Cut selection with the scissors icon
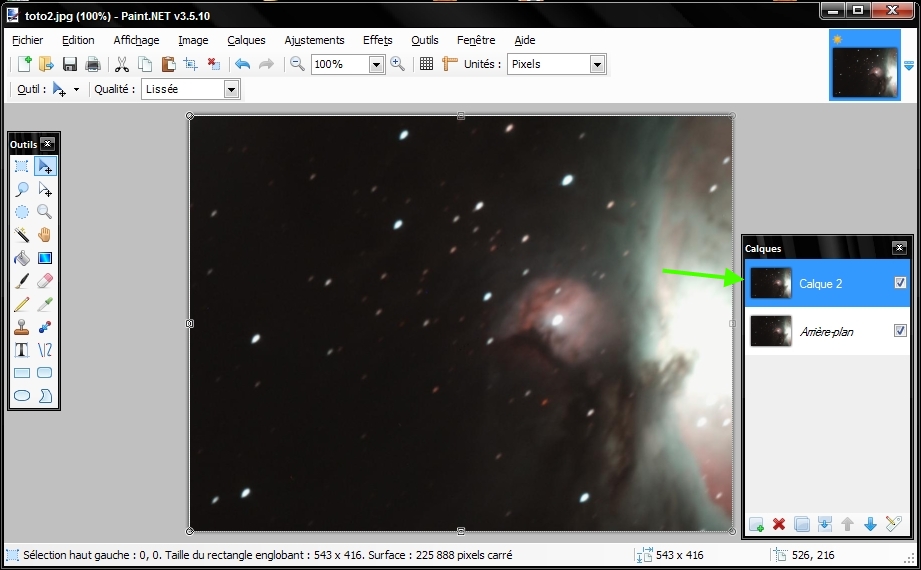The width and height of the screenshot is (921, 570). pos(122,64)
